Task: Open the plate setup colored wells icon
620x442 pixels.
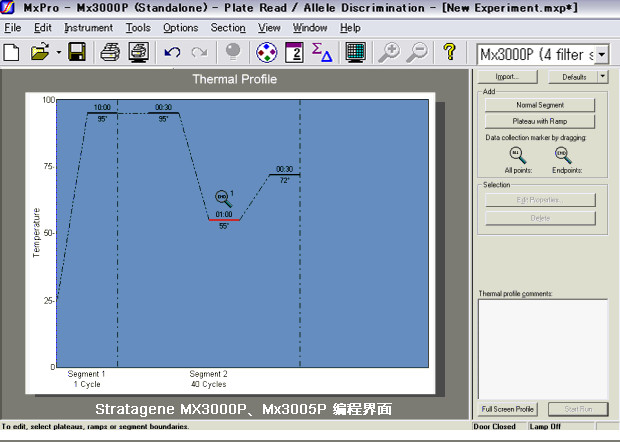Action: point(267,51)
